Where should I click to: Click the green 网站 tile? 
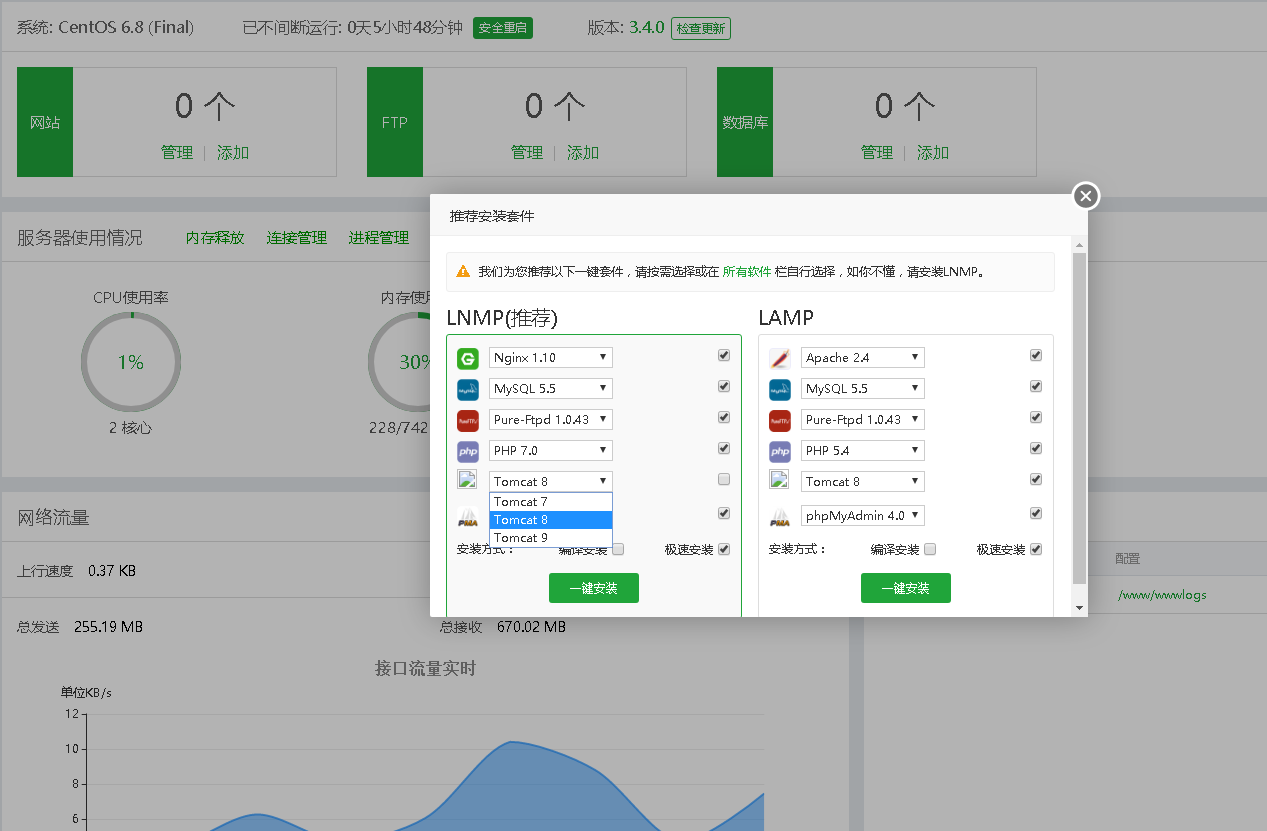45,122
